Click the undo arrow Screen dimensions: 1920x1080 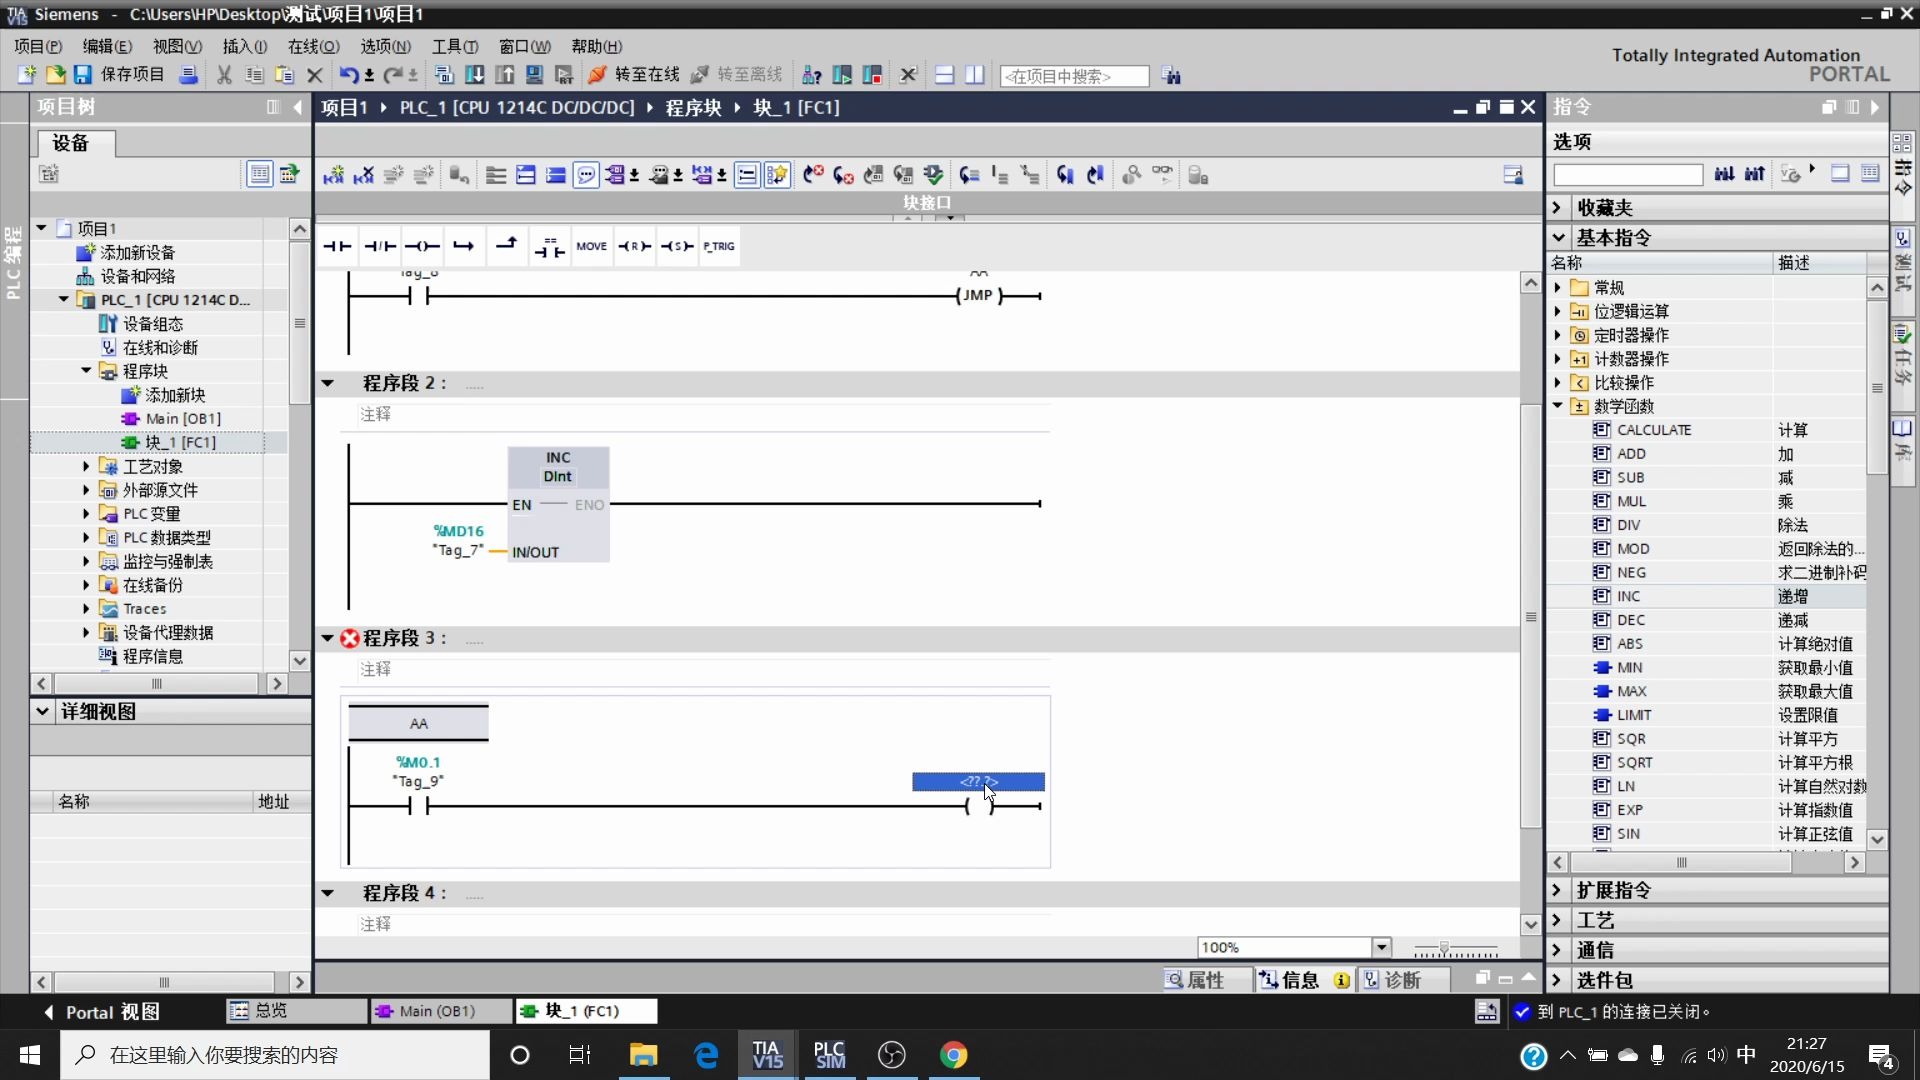348,75
